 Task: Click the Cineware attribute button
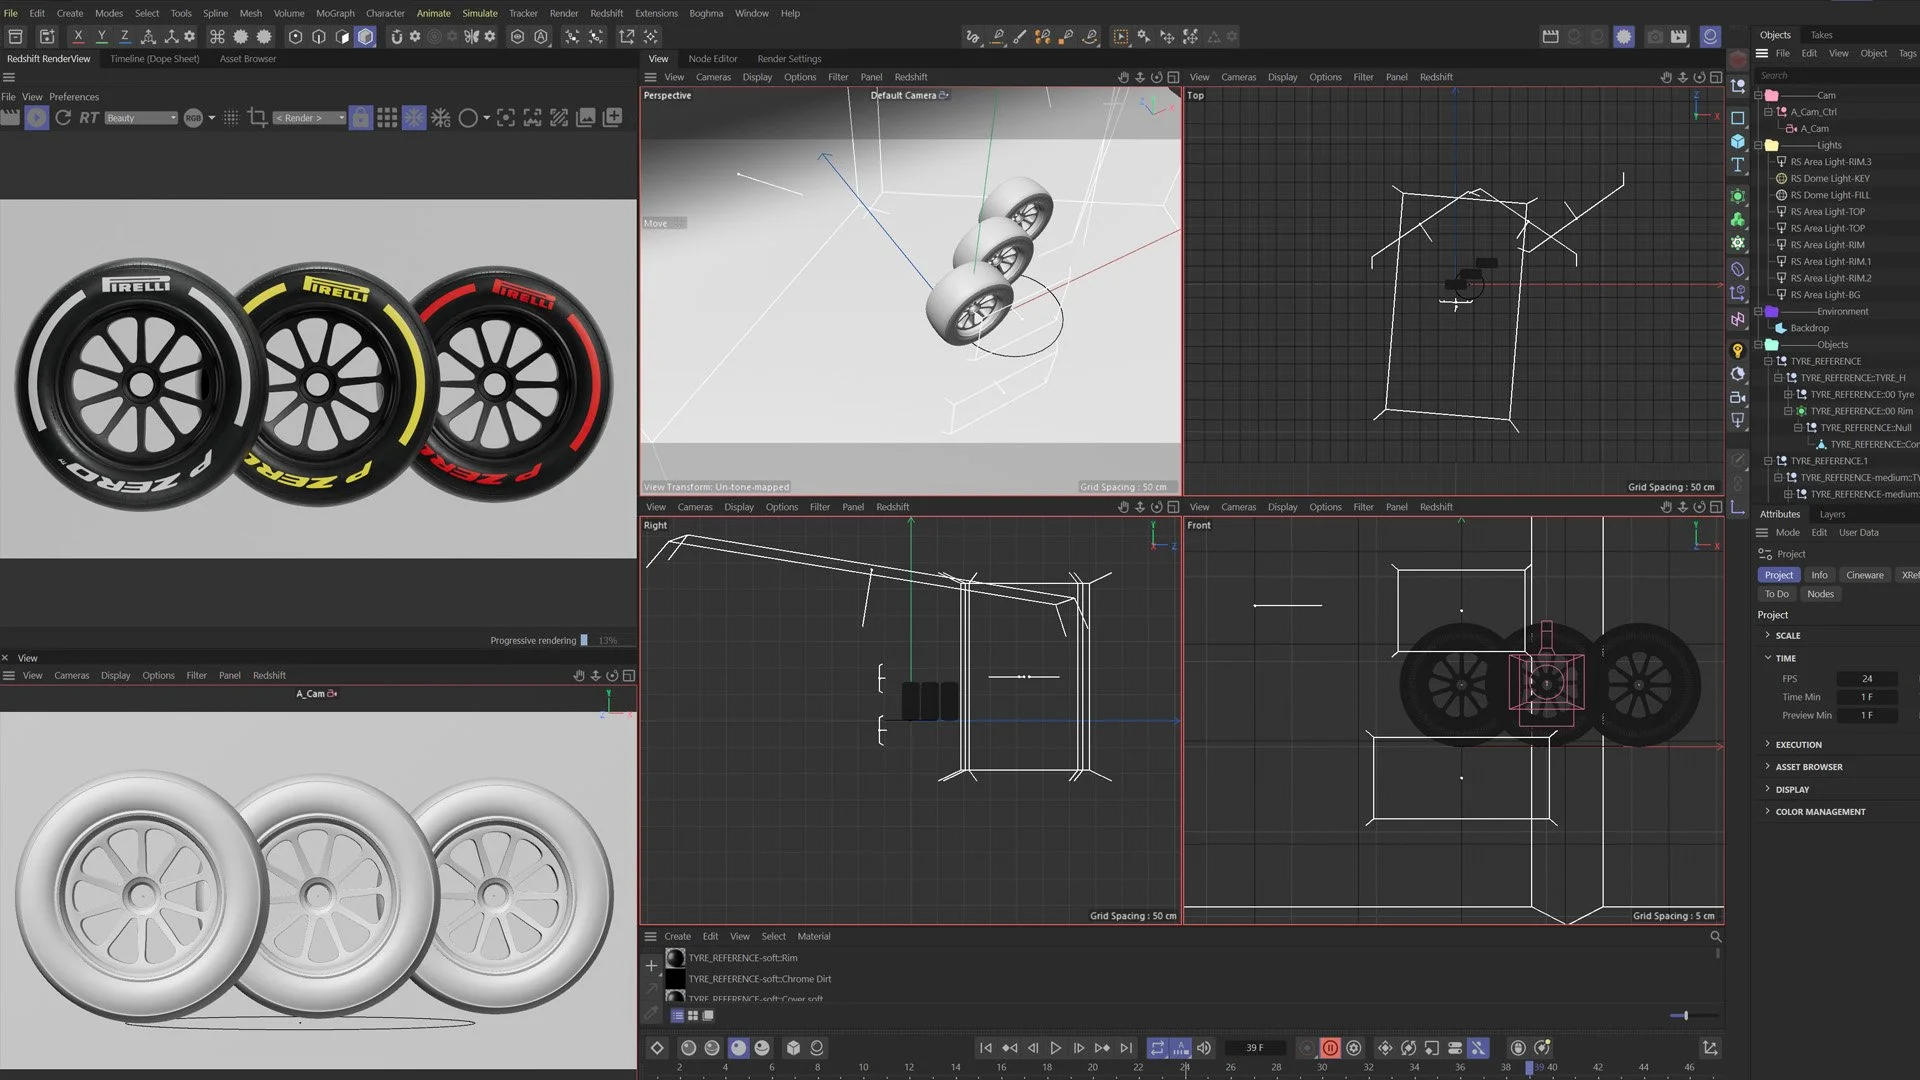(1864, 575)
